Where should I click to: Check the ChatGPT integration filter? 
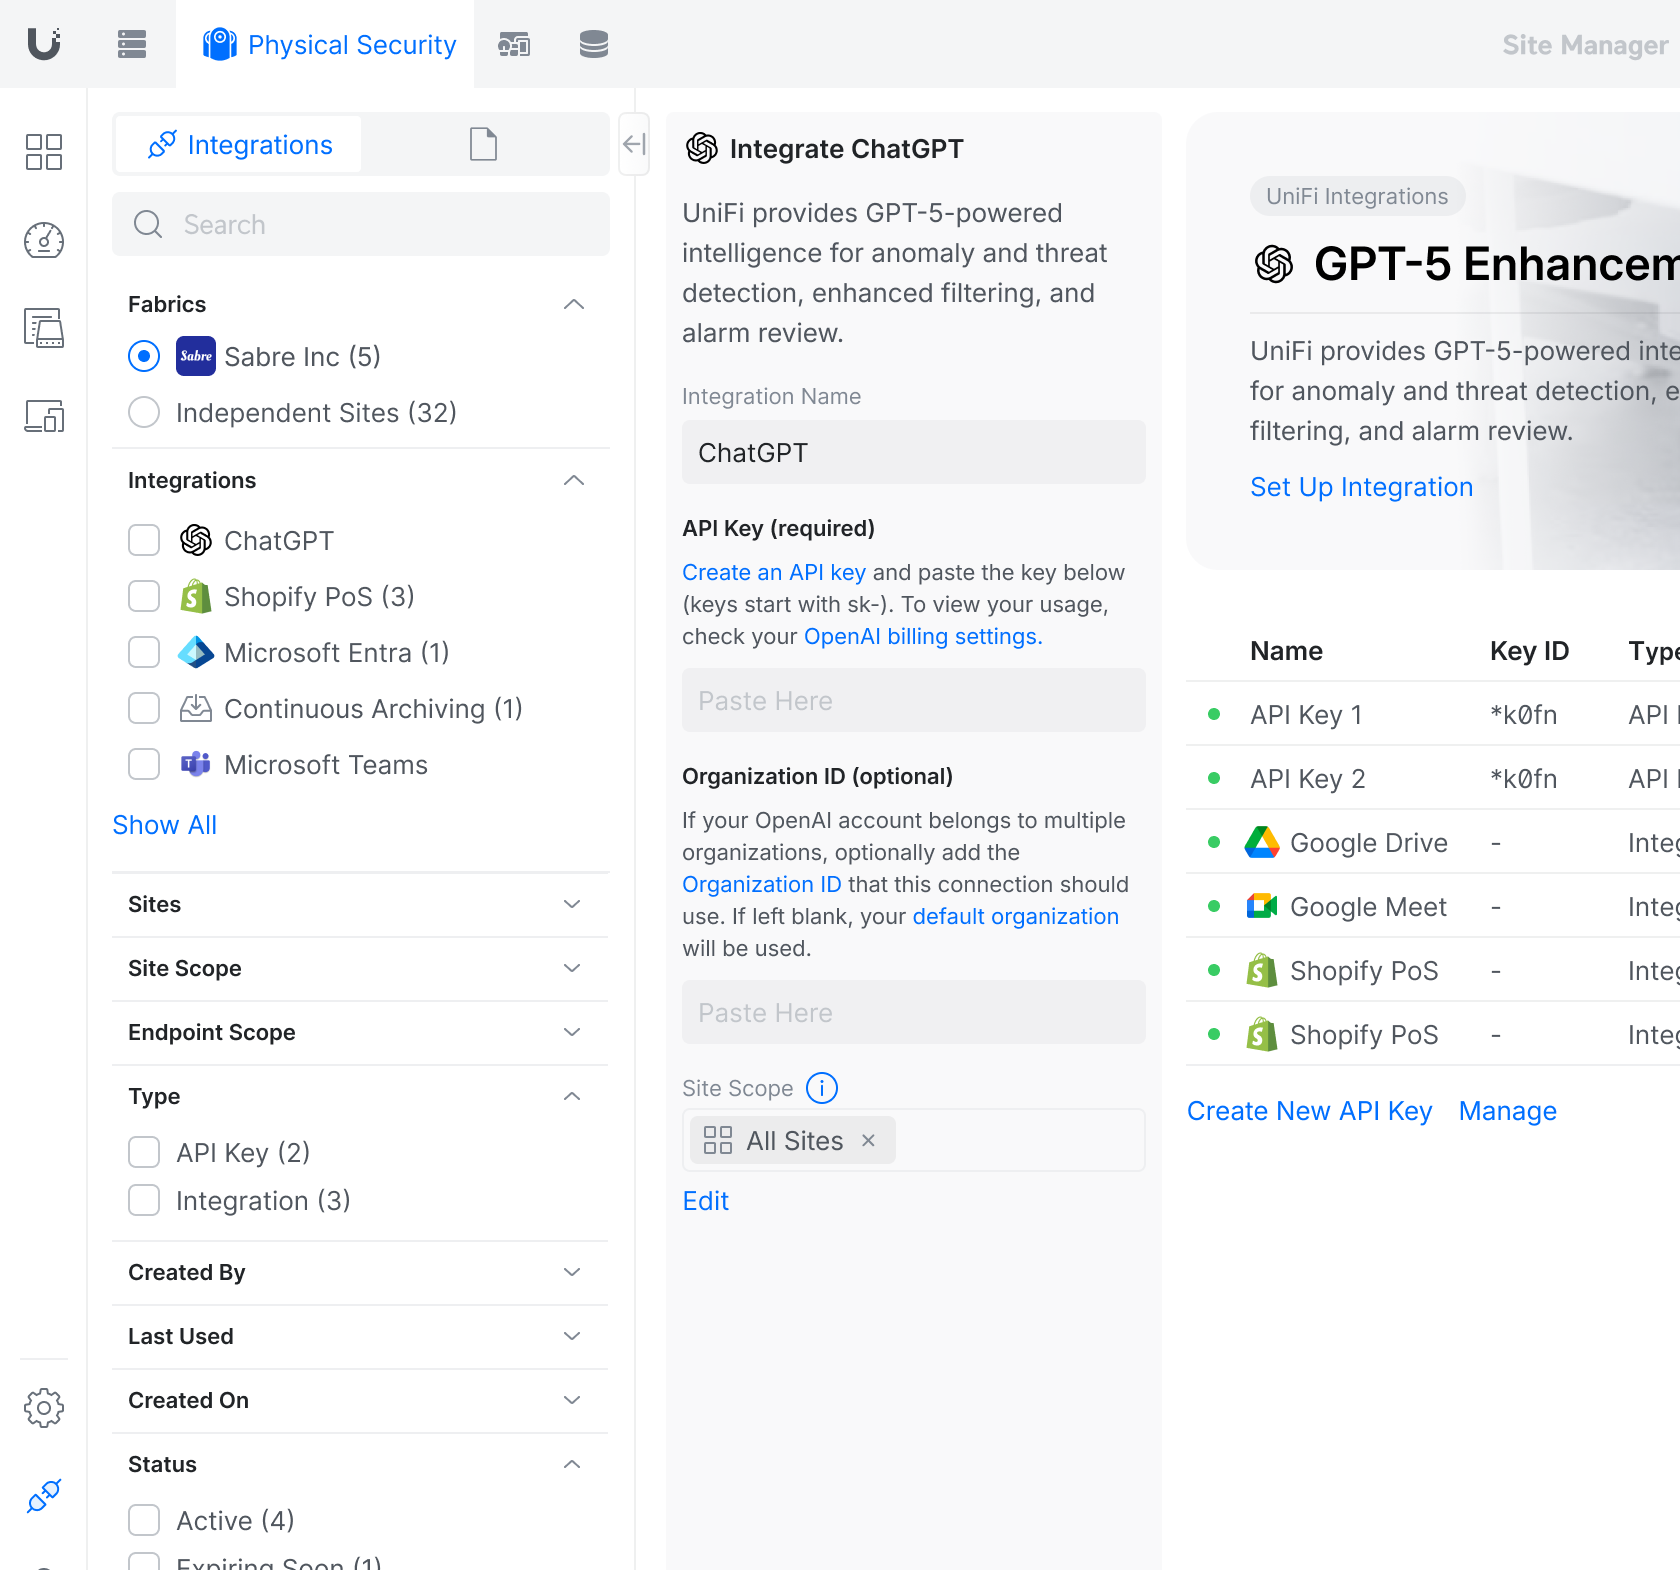pyautogui.click(x=144, y=540)
